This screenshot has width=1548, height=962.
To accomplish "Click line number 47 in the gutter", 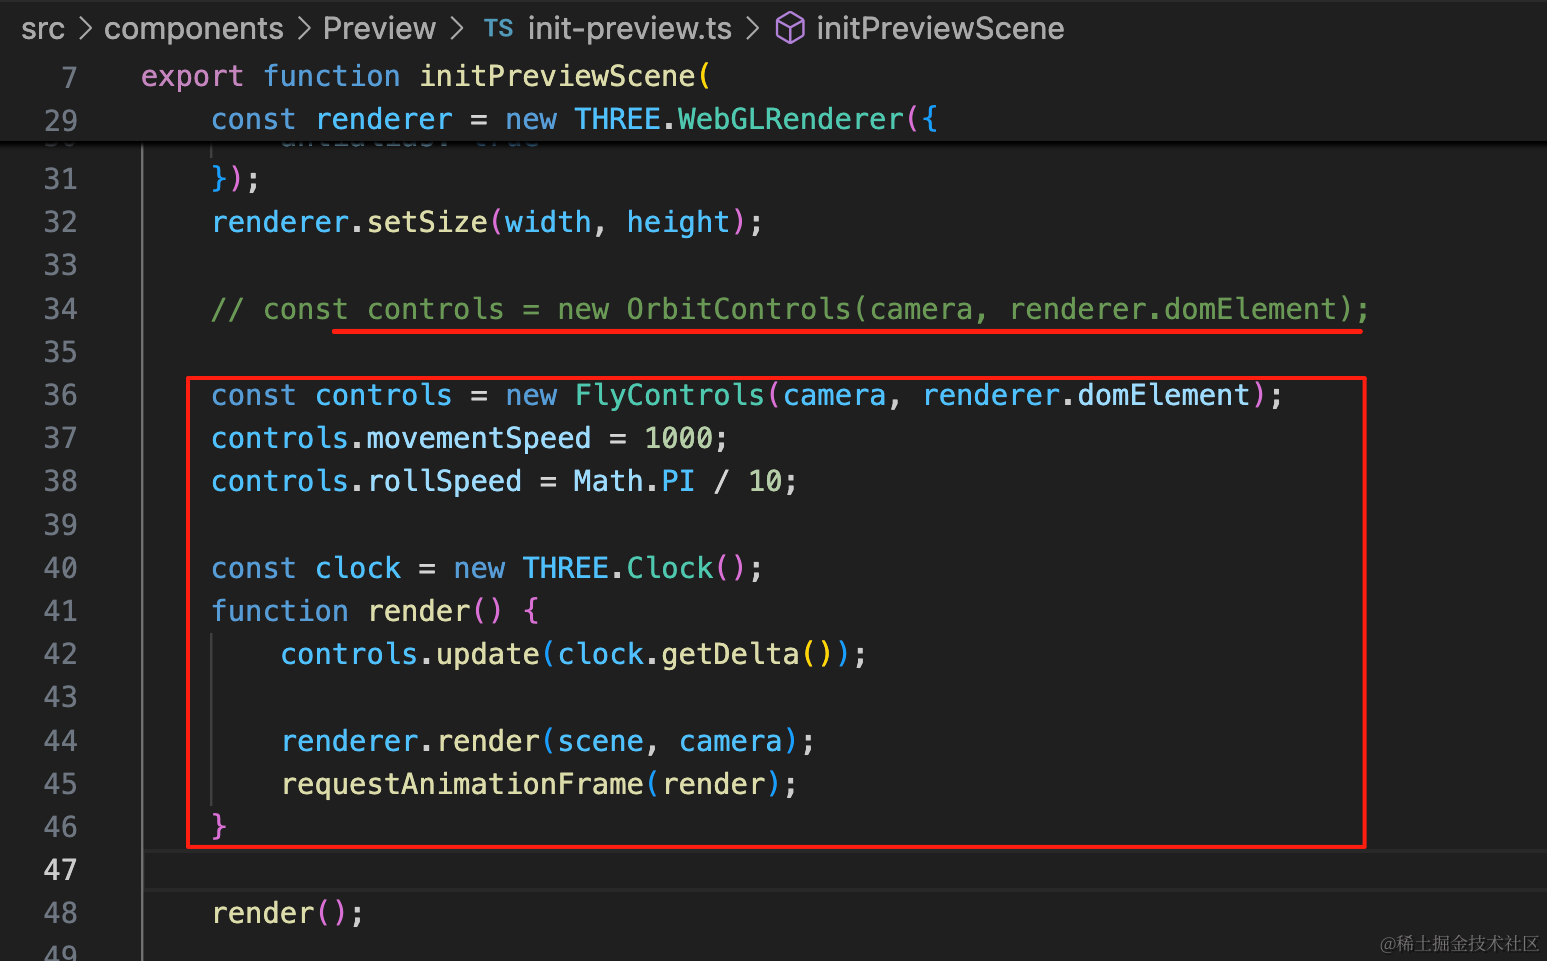I will [60, 870].
